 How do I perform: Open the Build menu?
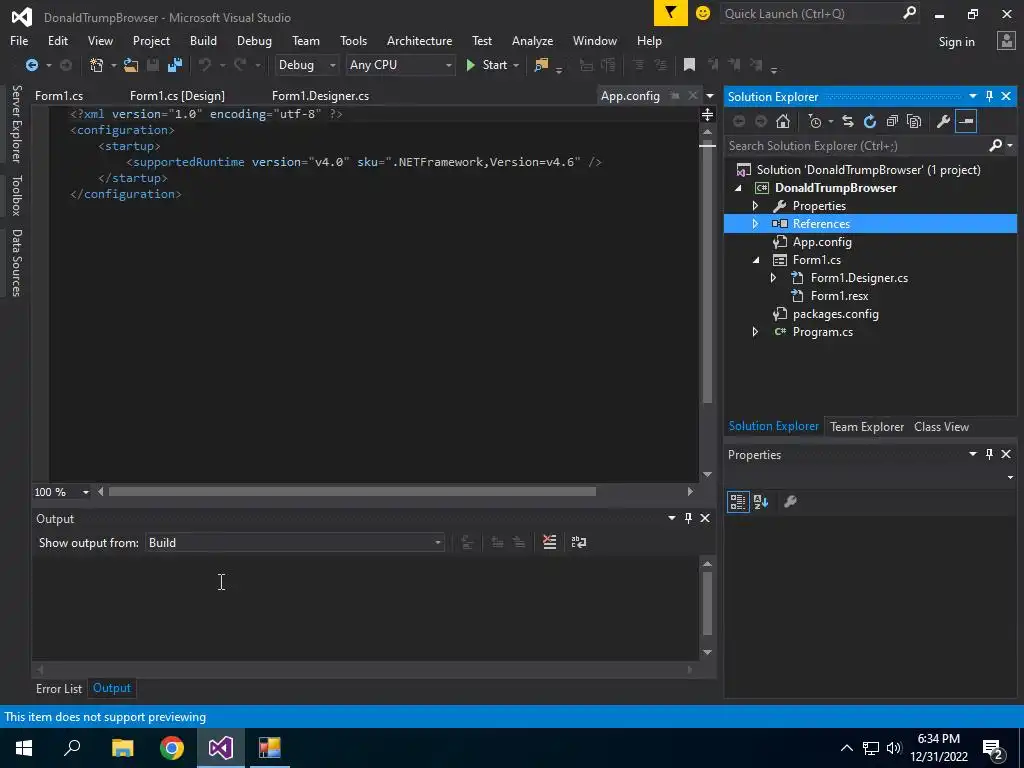tap(203, 40)
